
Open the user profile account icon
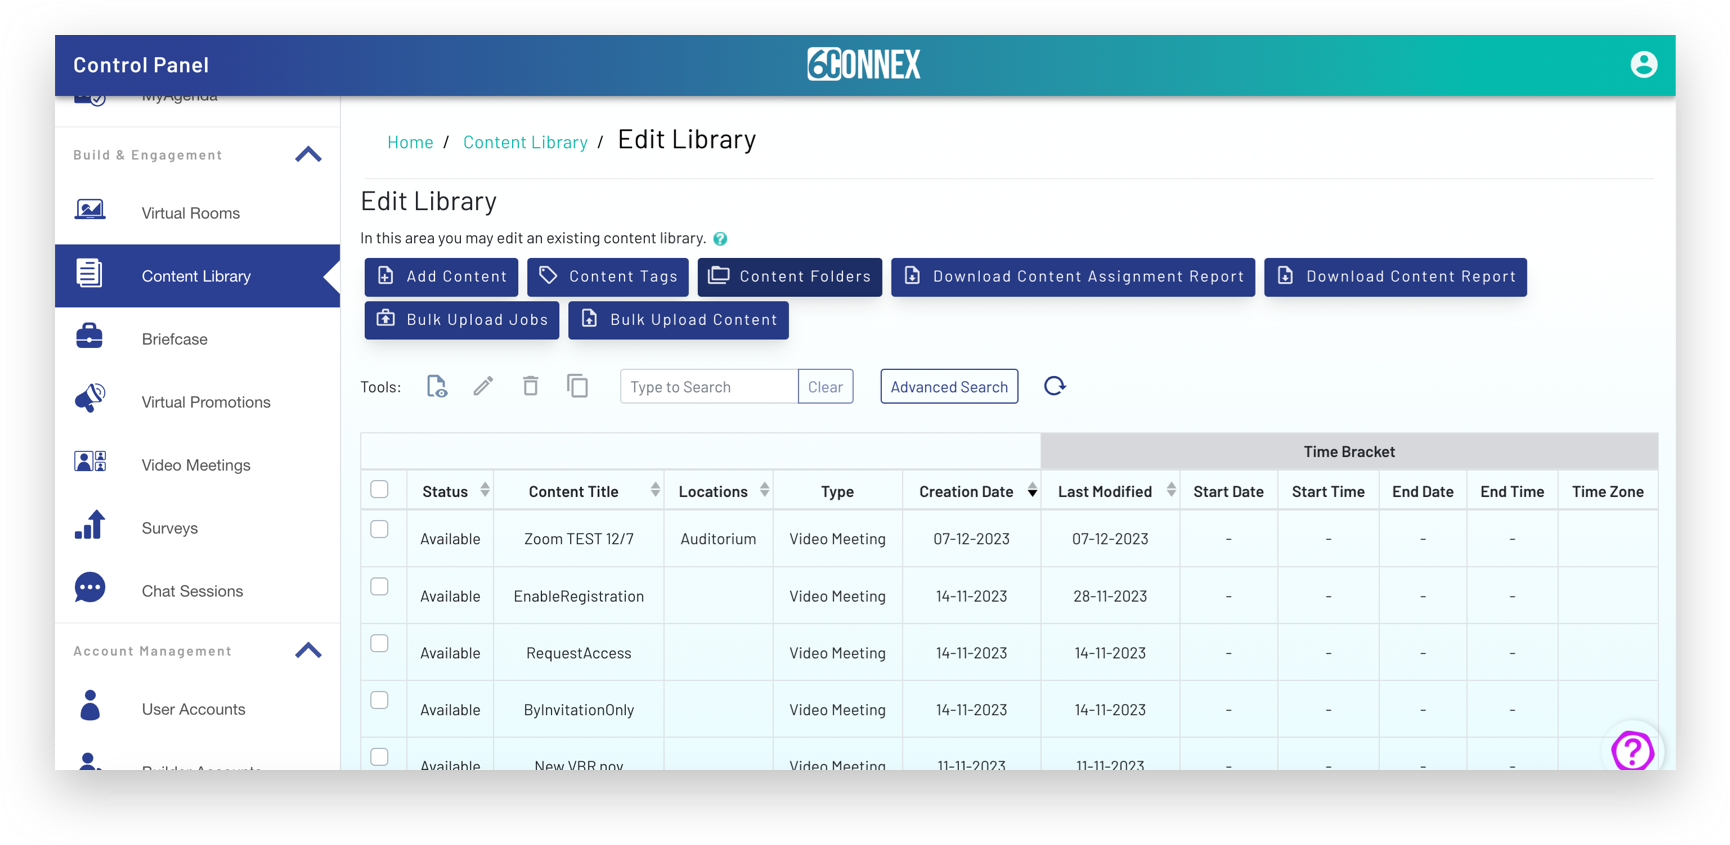point(1643,64)
